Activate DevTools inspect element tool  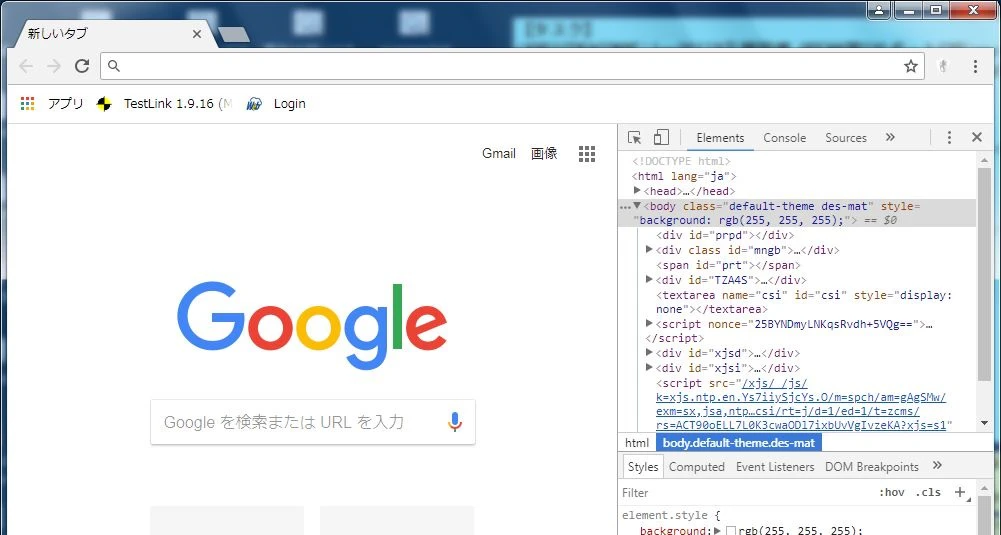point(634,137)
